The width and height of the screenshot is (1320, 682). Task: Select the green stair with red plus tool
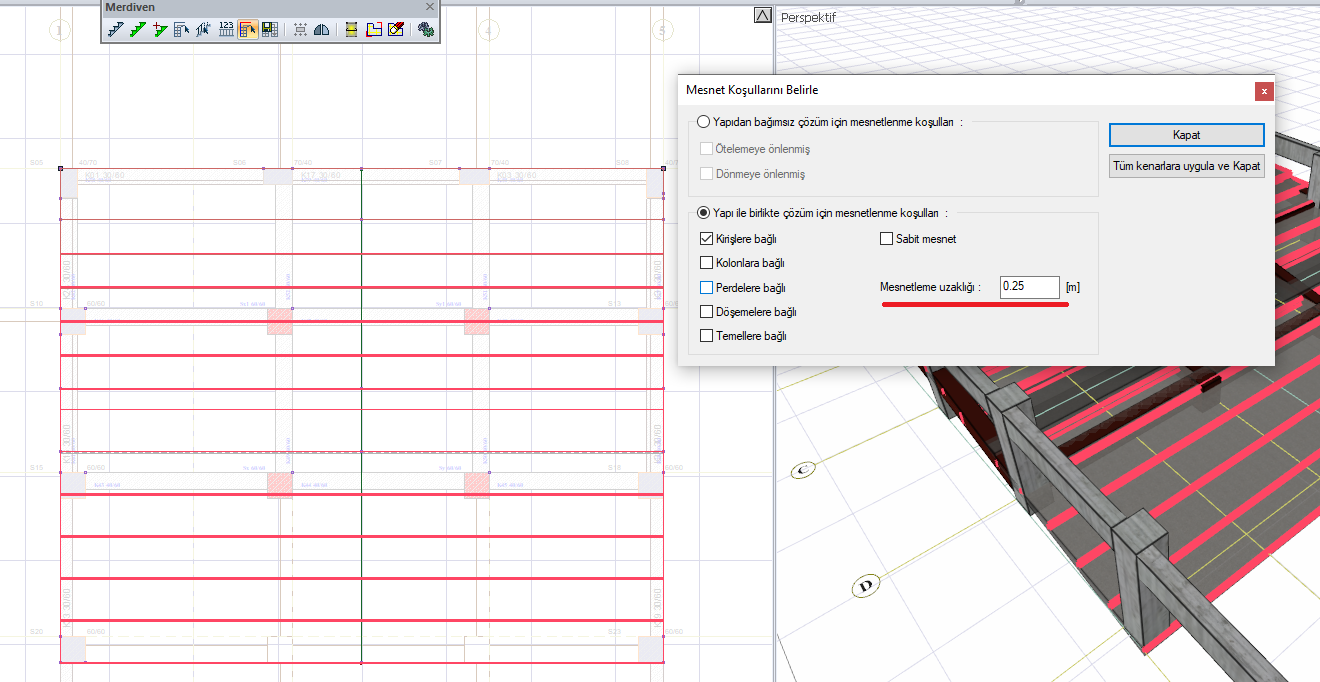tap(159, 30)
